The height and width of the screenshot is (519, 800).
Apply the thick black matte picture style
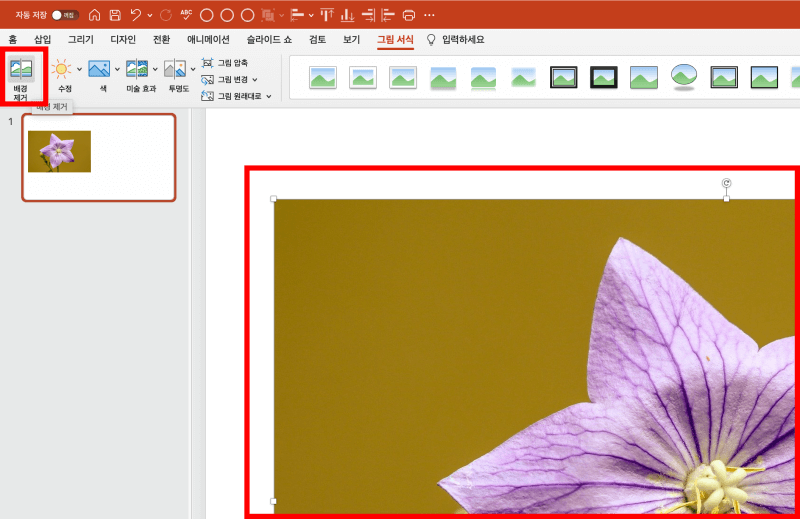coord(604,78)
